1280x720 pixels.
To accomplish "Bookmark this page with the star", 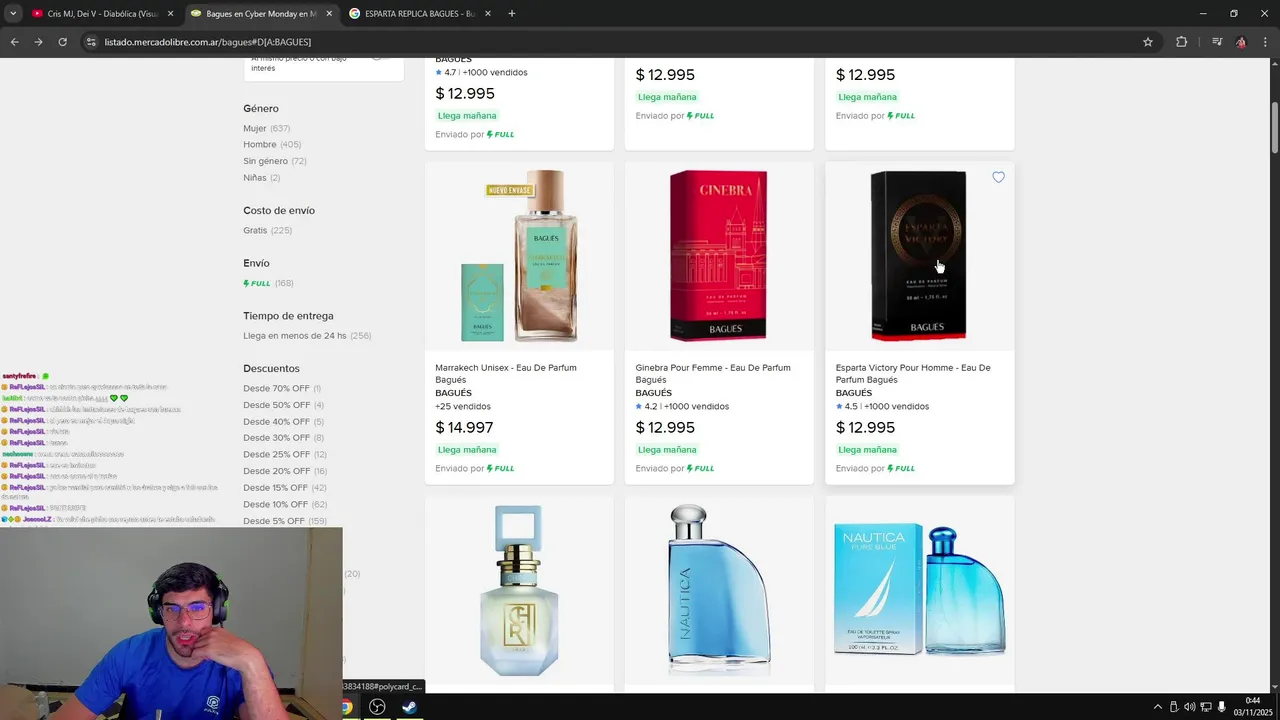I will [1148, 42].
